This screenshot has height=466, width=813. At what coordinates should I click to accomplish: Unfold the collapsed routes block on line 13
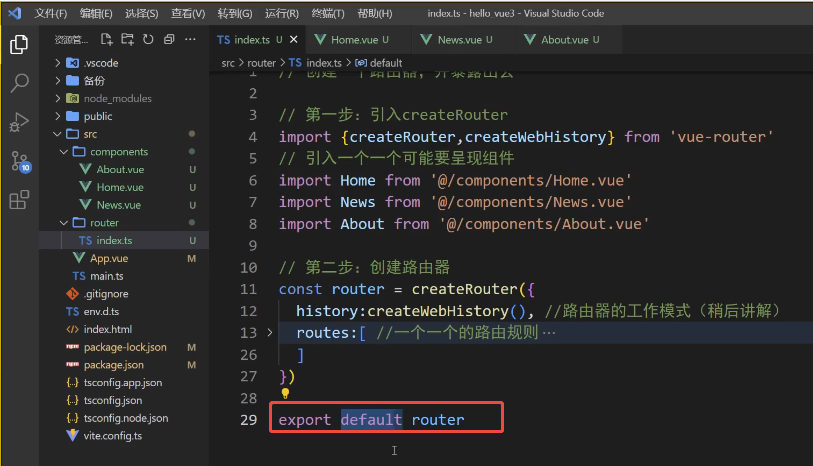click(x=270, y=332)
